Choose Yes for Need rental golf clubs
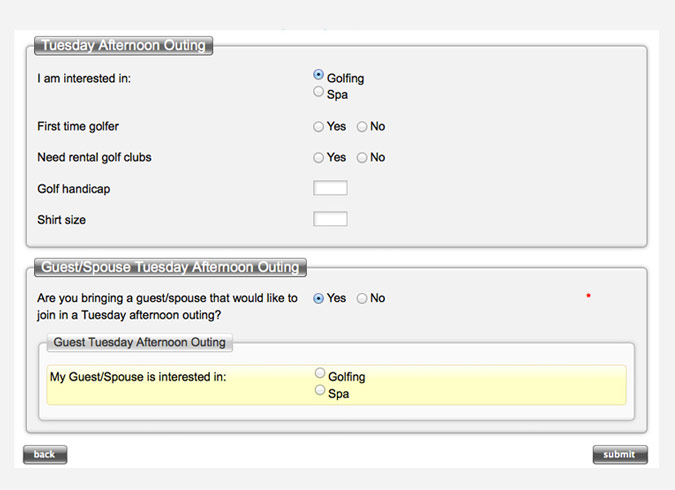The image size is (675, 490). [319, 158]
